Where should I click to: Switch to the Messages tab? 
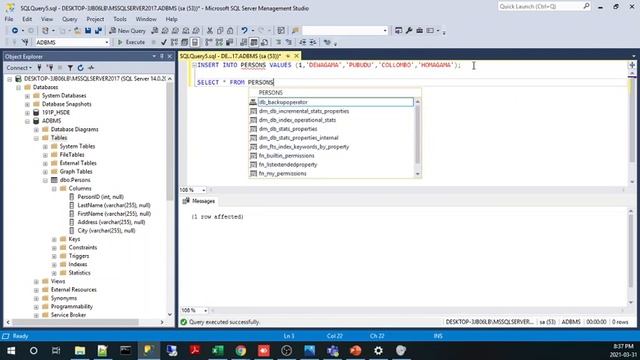pos(199,201)
